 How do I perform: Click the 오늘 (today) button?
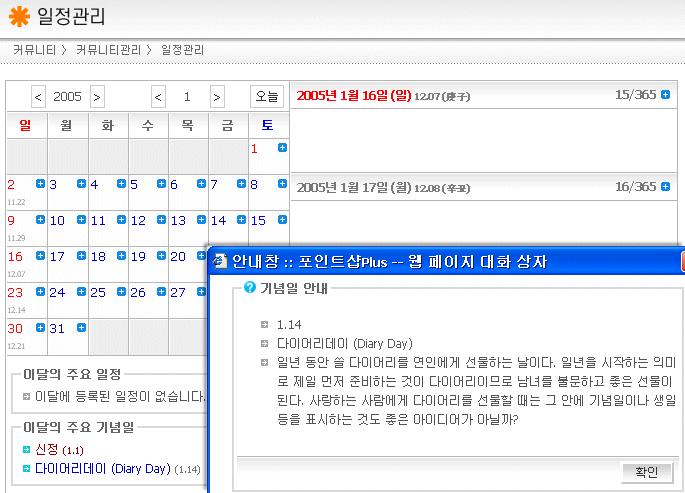[x=267, y=97]
